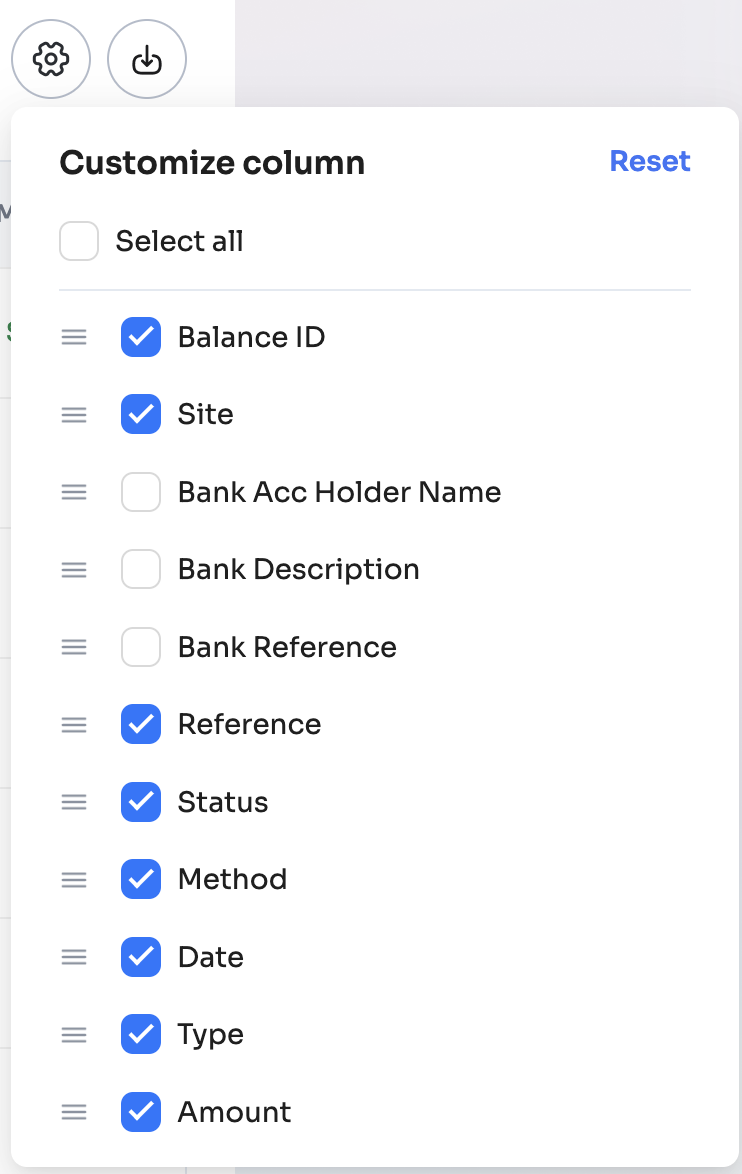
Task: Click the Bank Description label
Action: point(298,569)
